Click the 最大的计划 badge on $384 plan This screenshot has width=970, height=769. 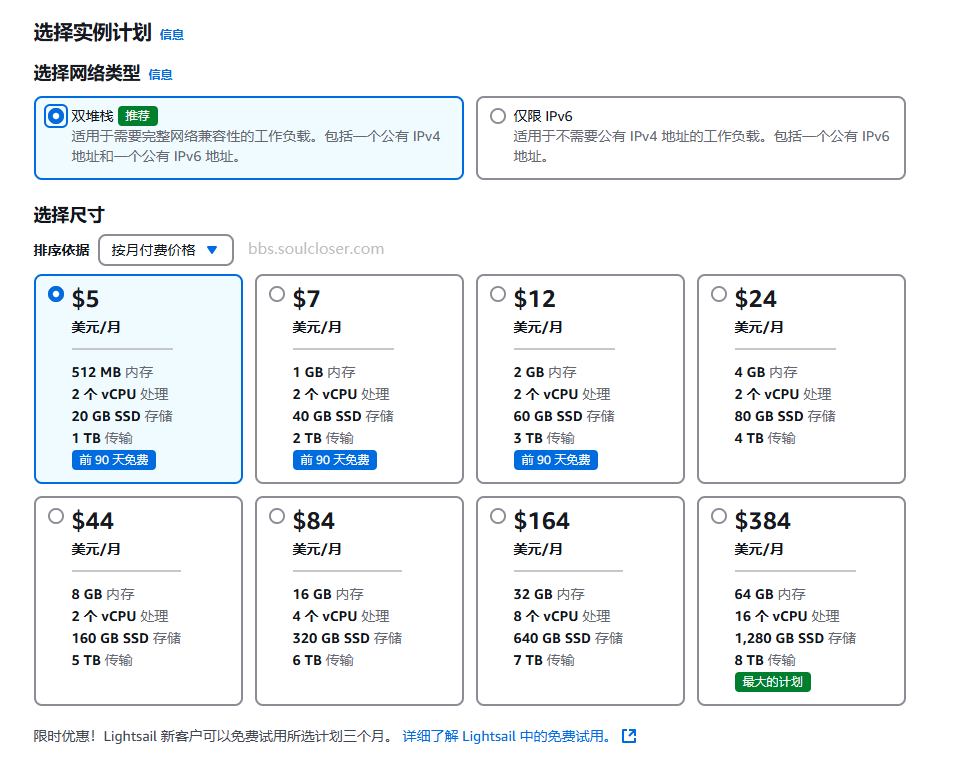[x=773, y=682]
